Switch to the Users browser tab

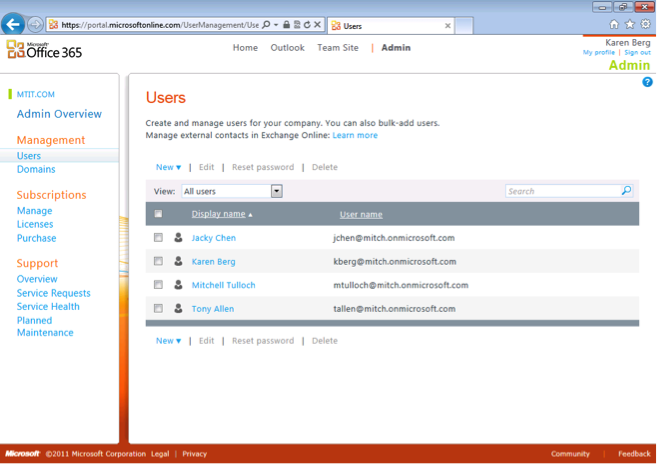tap(391, 26)
